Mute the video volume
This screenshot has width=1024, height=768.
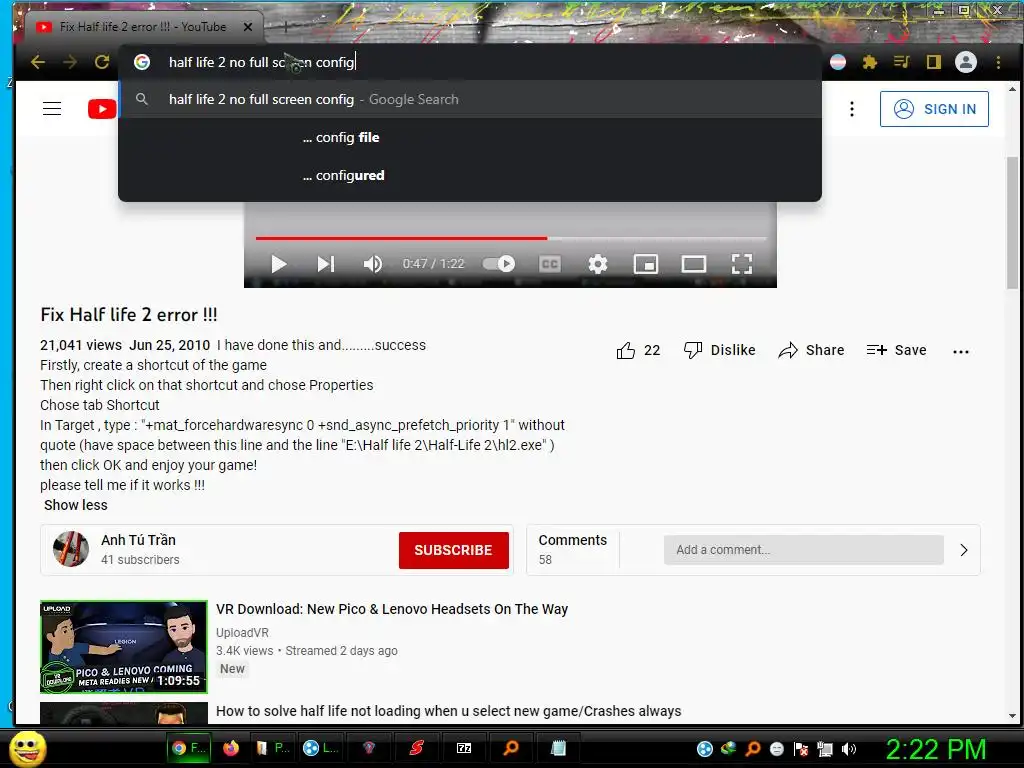click(x=372, y=264)
